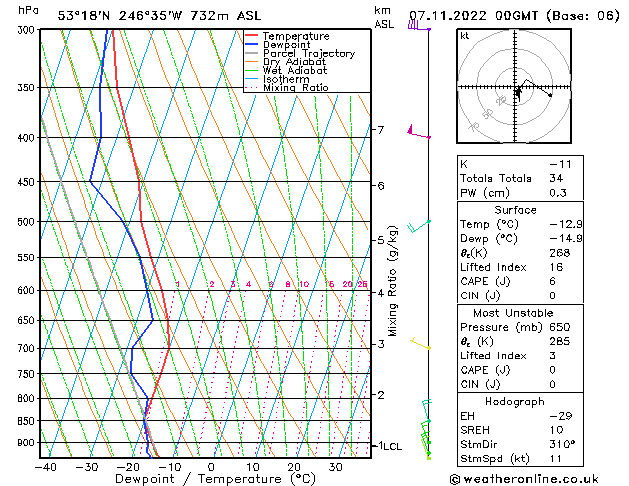Click the Surface section header
629x486 pixels.
coord(515,210)
